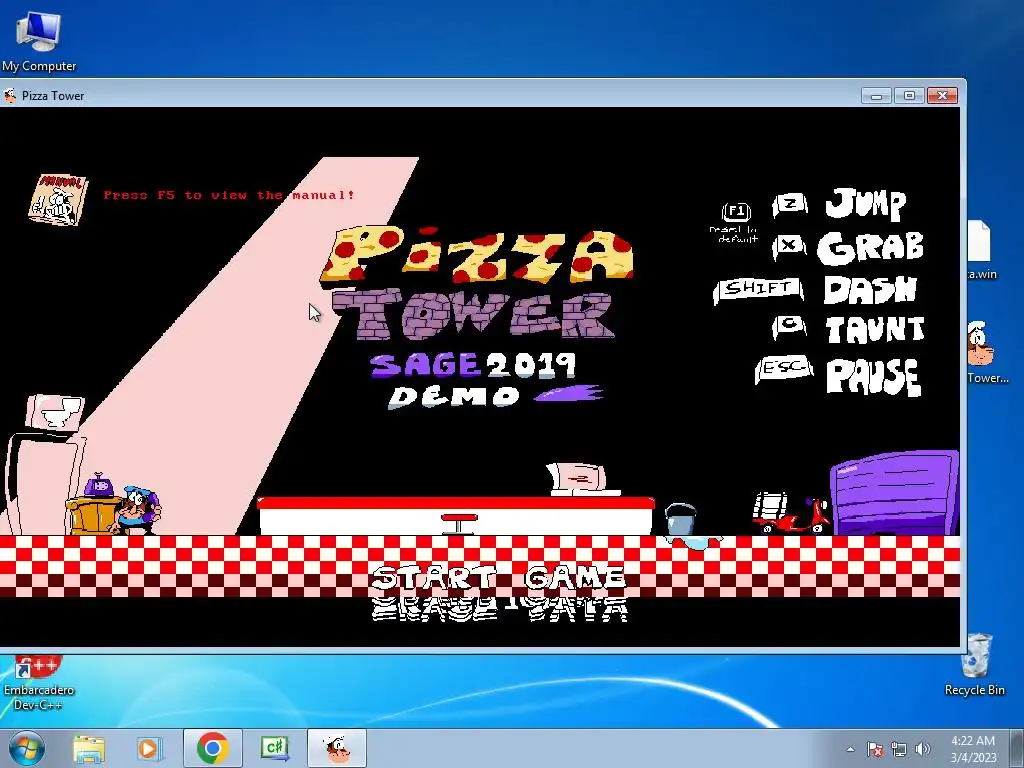Select START GAME on the title screen

[498, 578]
